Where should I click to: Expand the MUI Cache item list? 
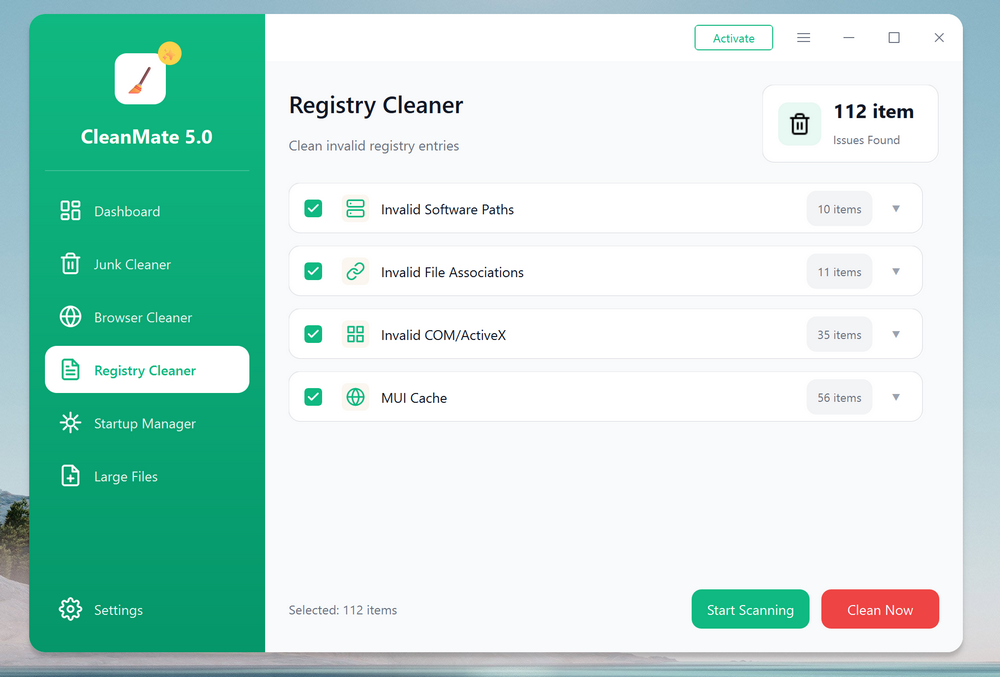click(x=896, y=397)
